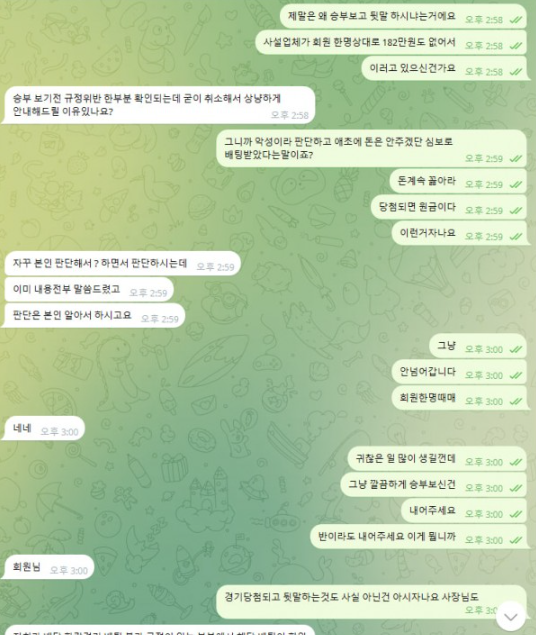536x635 pixels.
Task: Select '경기당첨되고 뒷말하는것도' outgoing message
Action: 372,602
